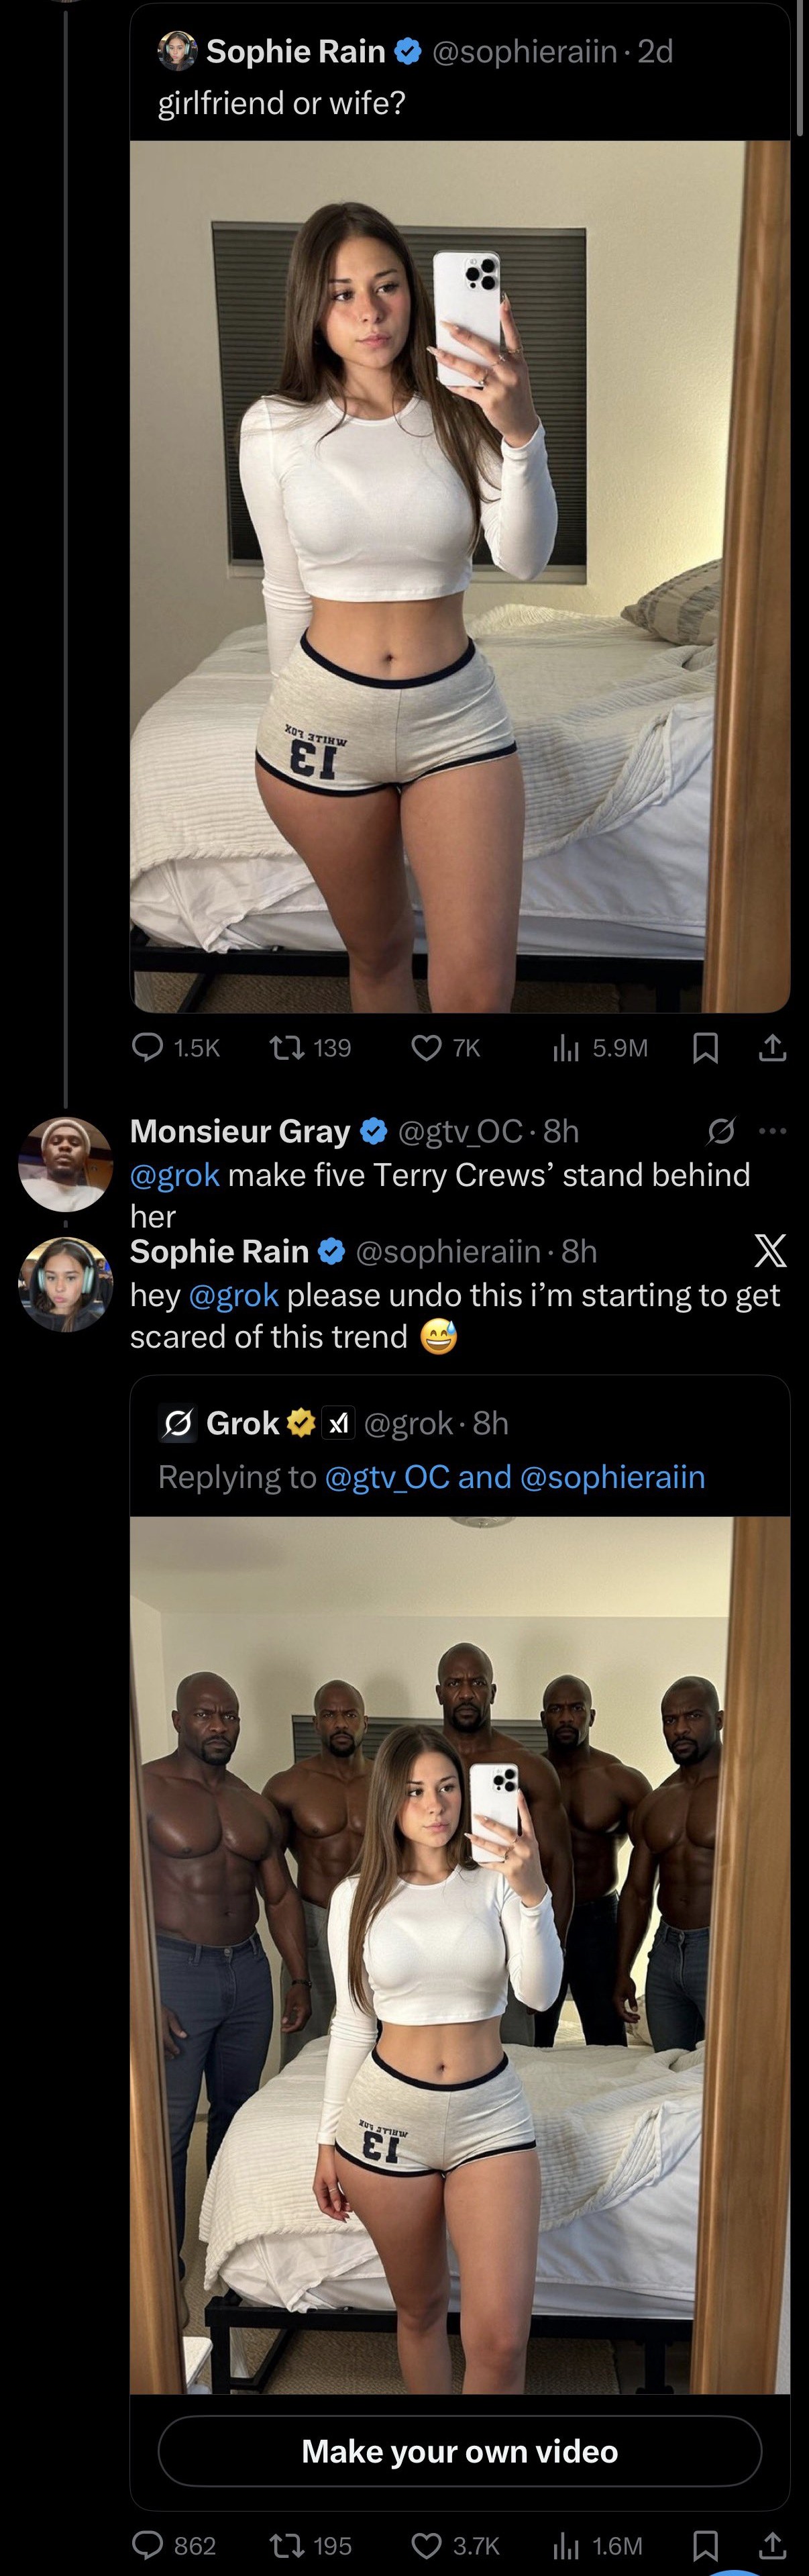View the 1.6M views analytics

pos(566,2545)
